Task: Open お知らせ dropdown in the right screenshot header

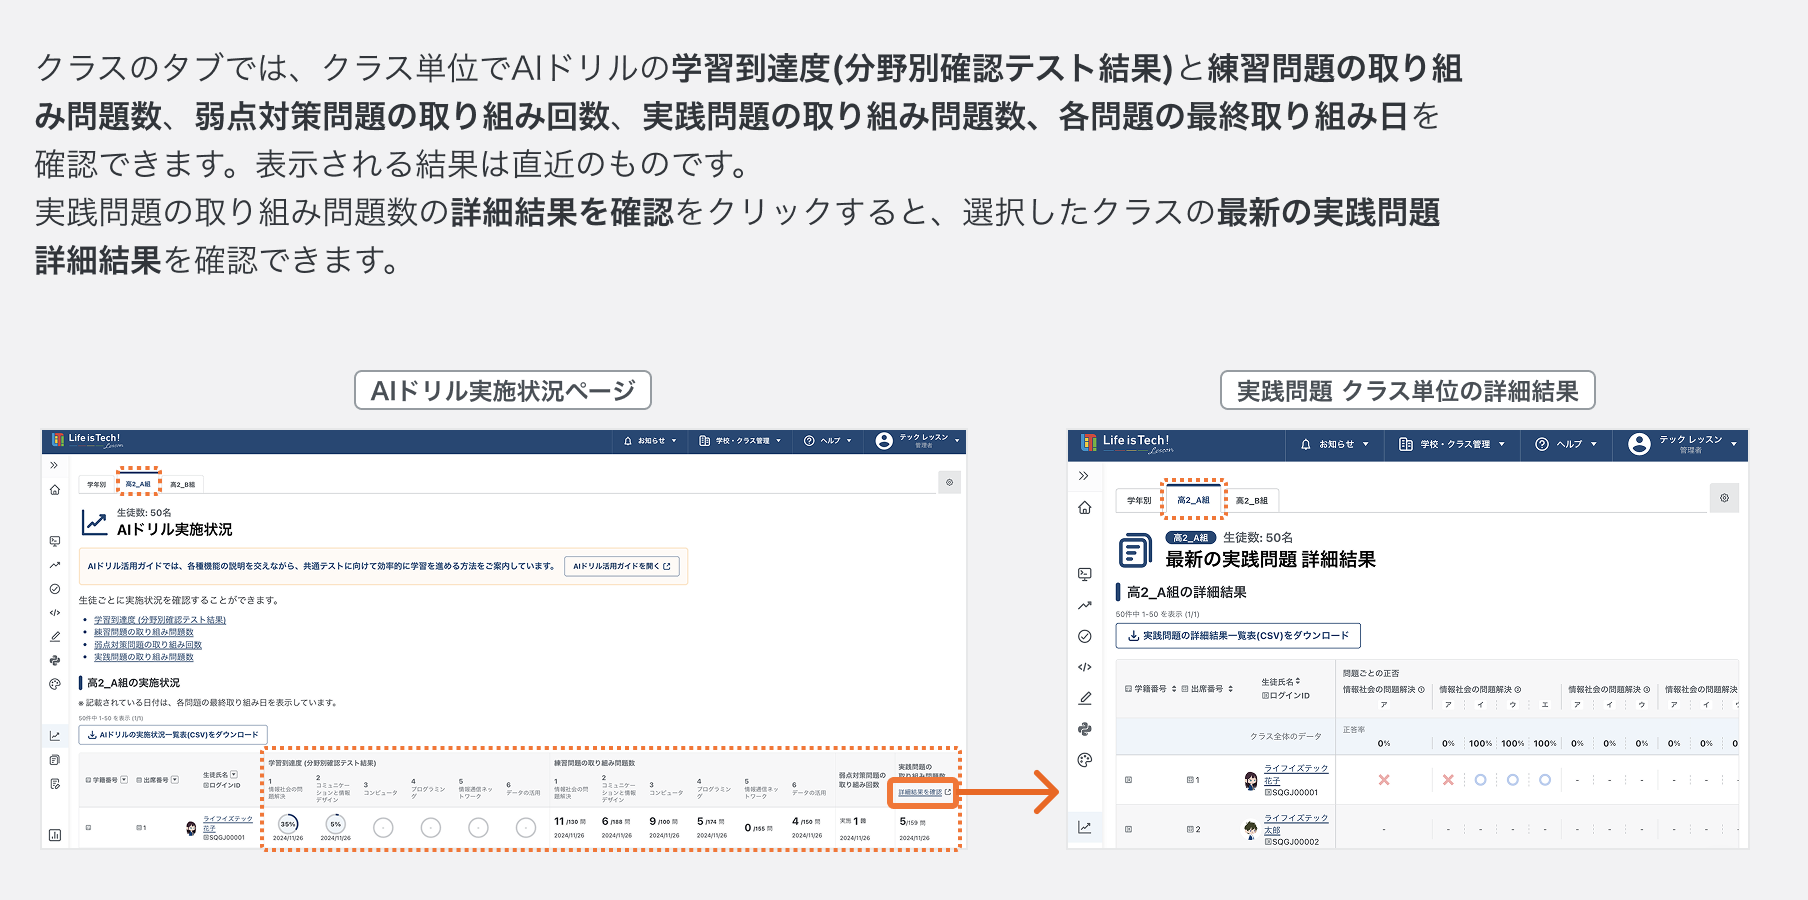Action: (1335, 444)
